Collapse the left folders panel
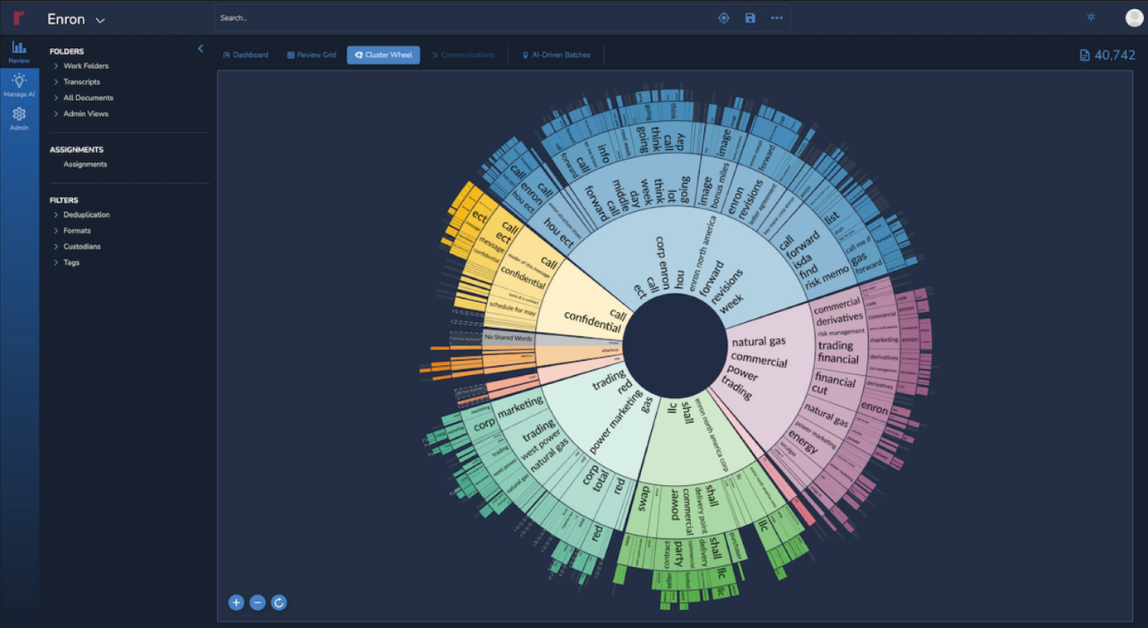Image resolution: width=1148 pixels, height=628 pixels. 201,49
